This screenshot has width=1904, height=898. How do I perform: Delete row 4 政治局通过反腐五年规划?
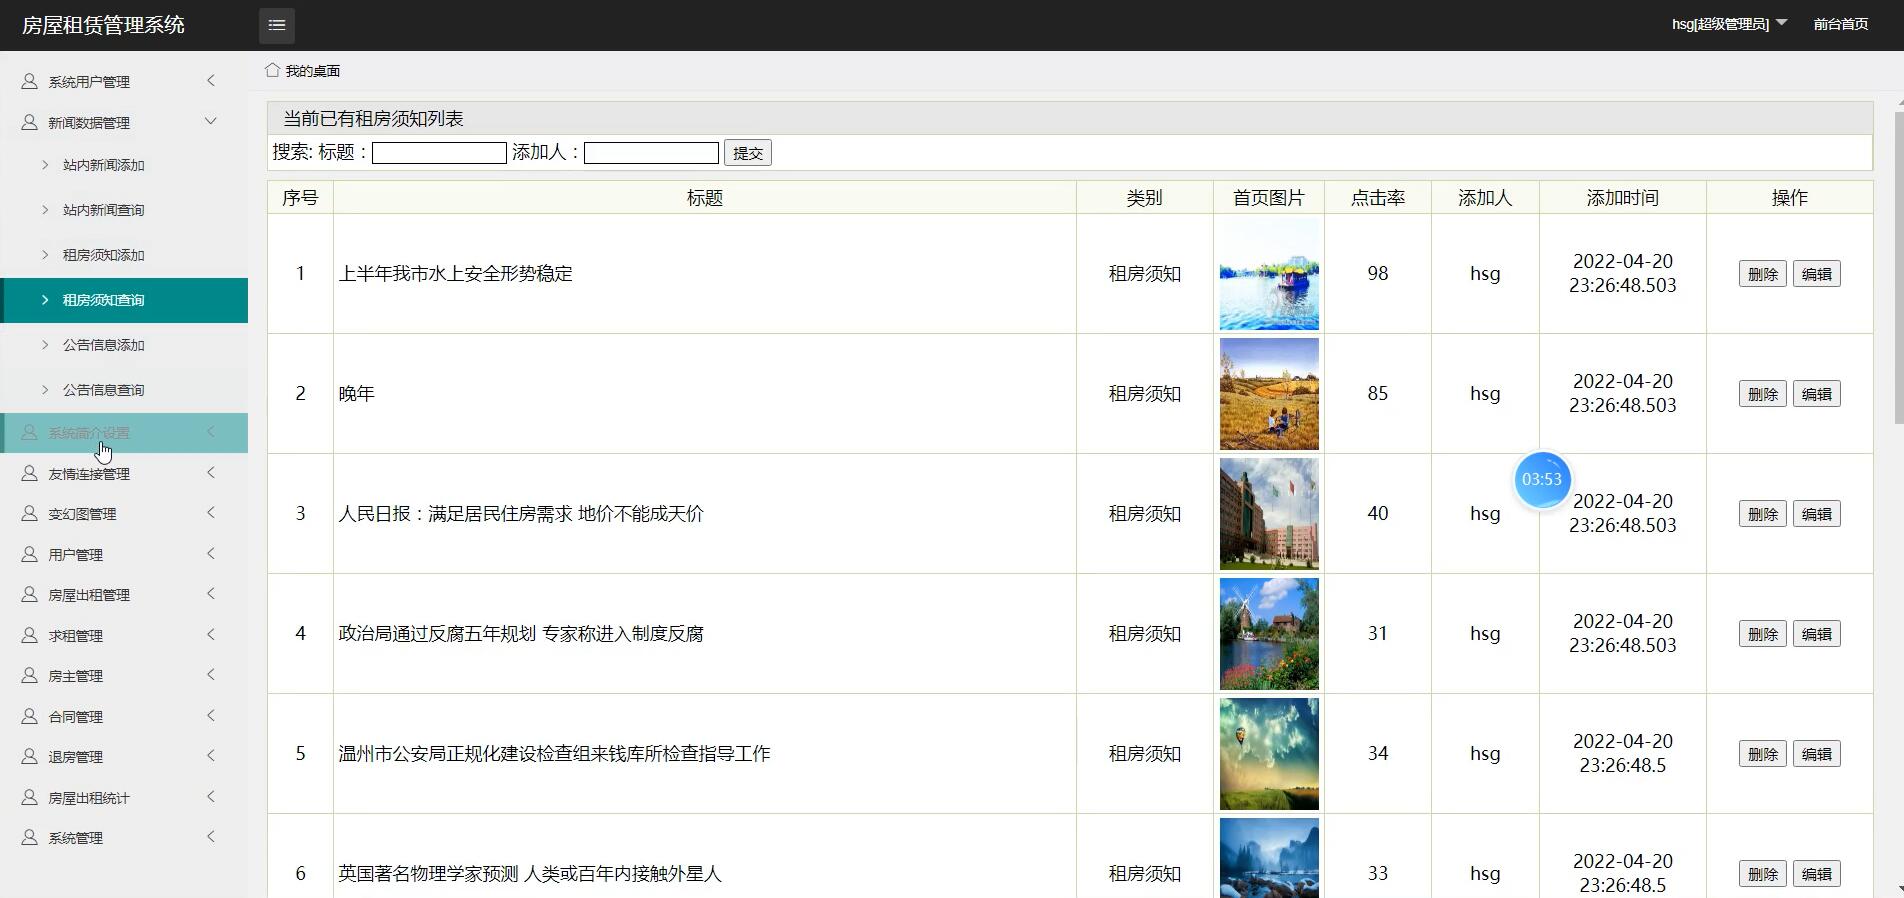click(x=1762, y=634)
